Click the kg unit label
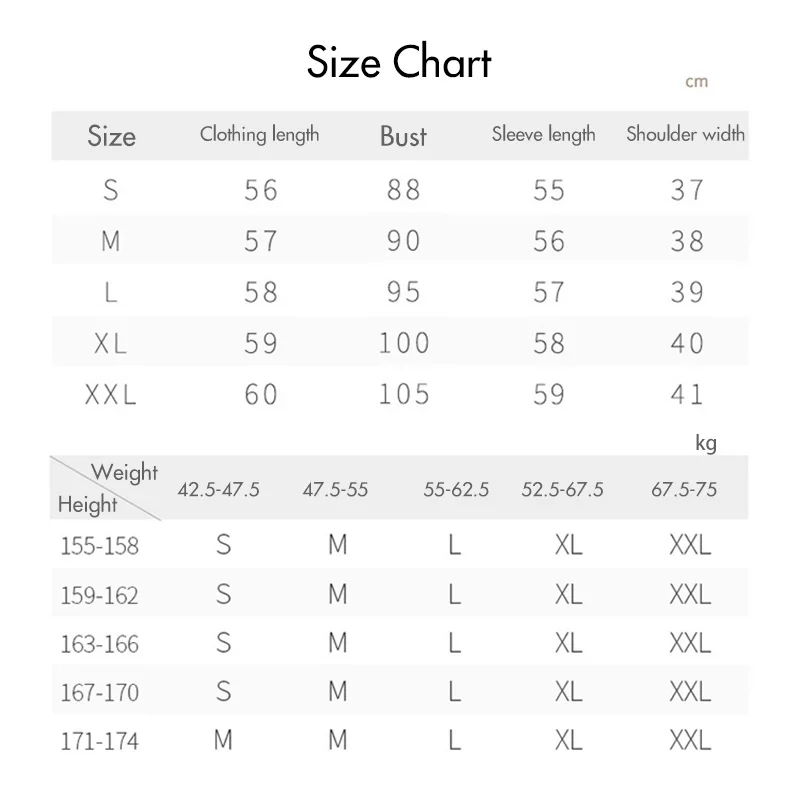The height and width of the screenshot is (800, 800). click(x=706, y=443)
